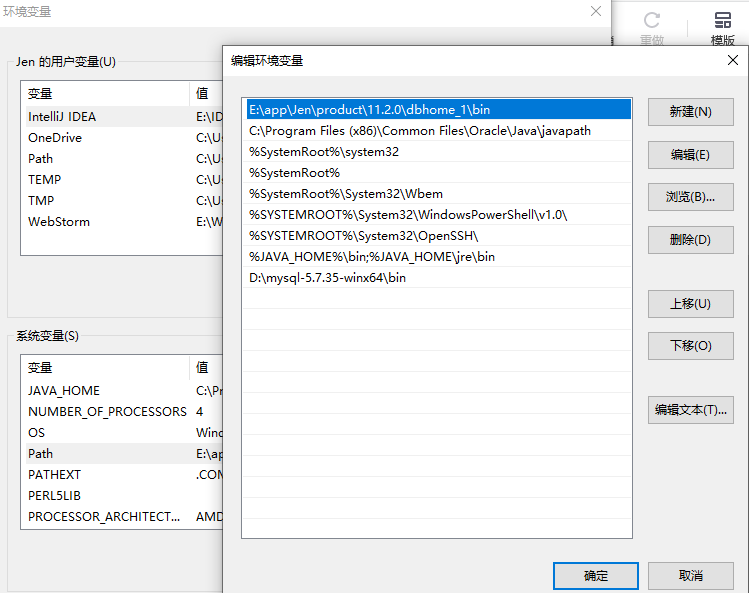Select the %SystemRoot%\System32\Wbem entry
The height and width of the screenshot is (593, 749).
pos(439,194)
